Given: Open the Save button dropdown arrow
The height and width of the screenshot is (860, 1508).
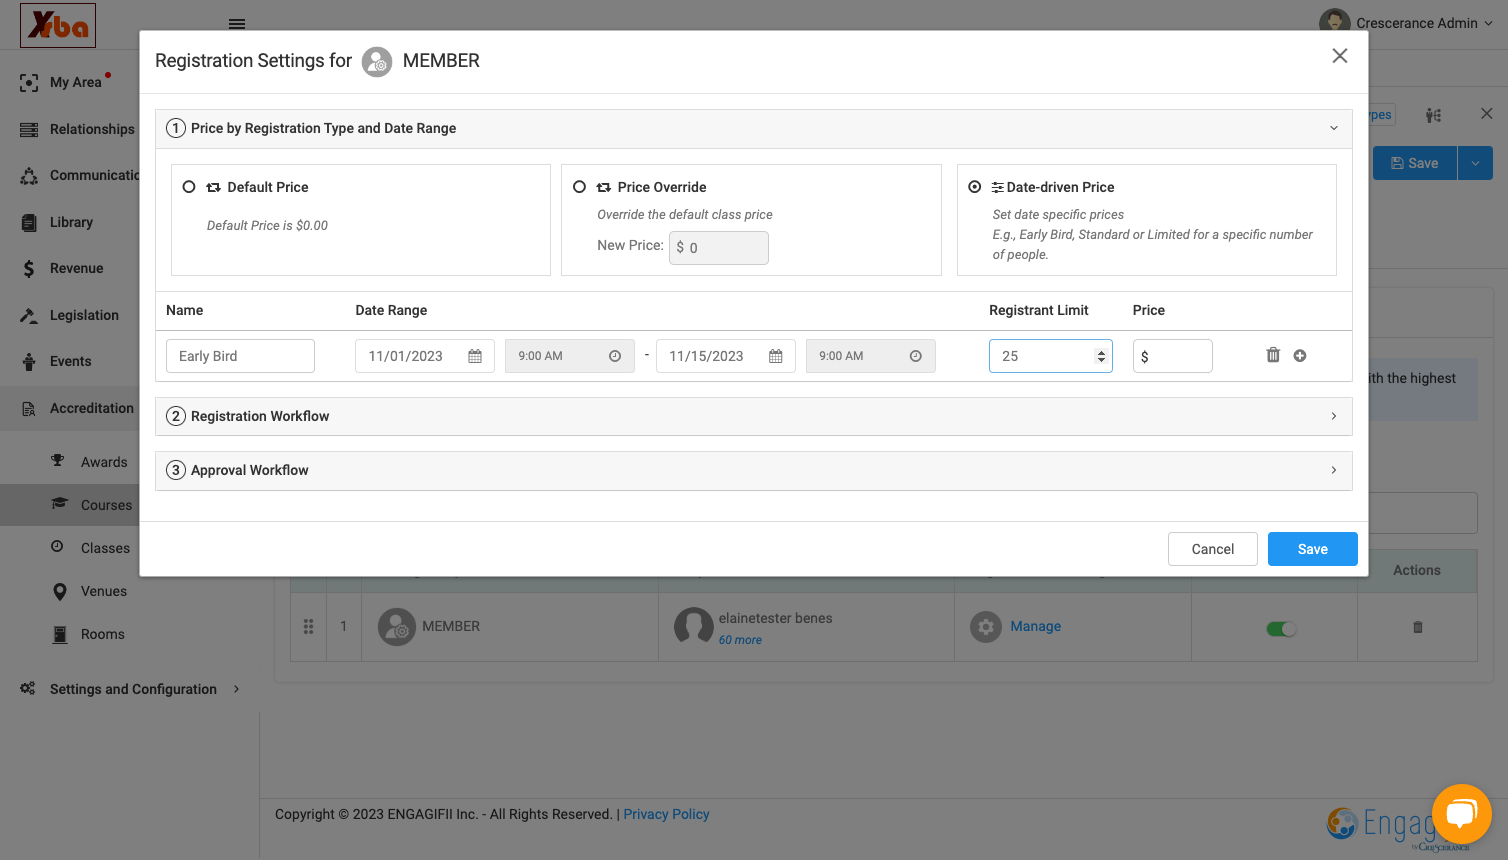Looking at the screenshot, I should coord(1475,163).
